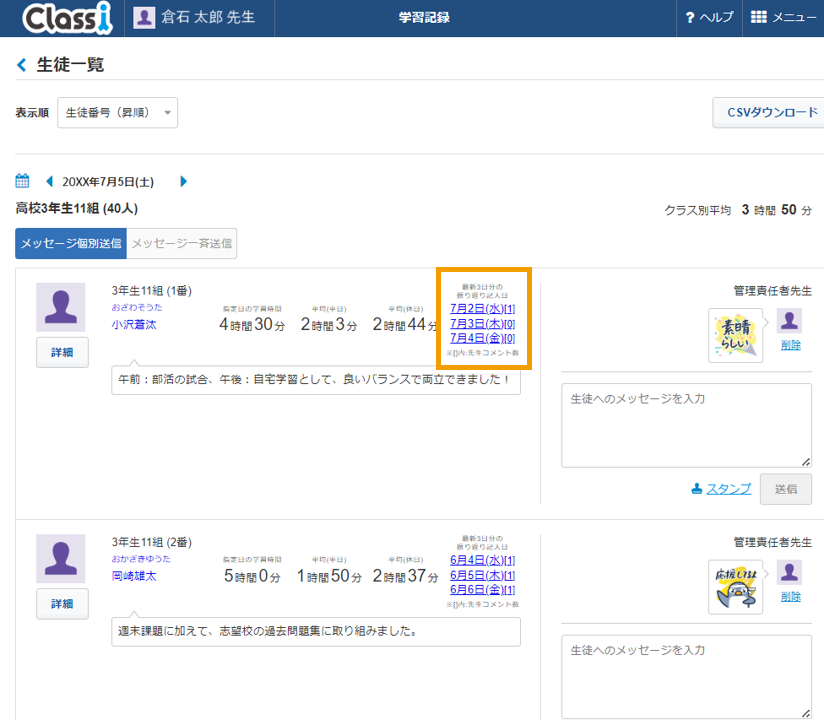
Task: Delete the stamp sent to 岡崎雄太
Action: (x=790, y=597)
